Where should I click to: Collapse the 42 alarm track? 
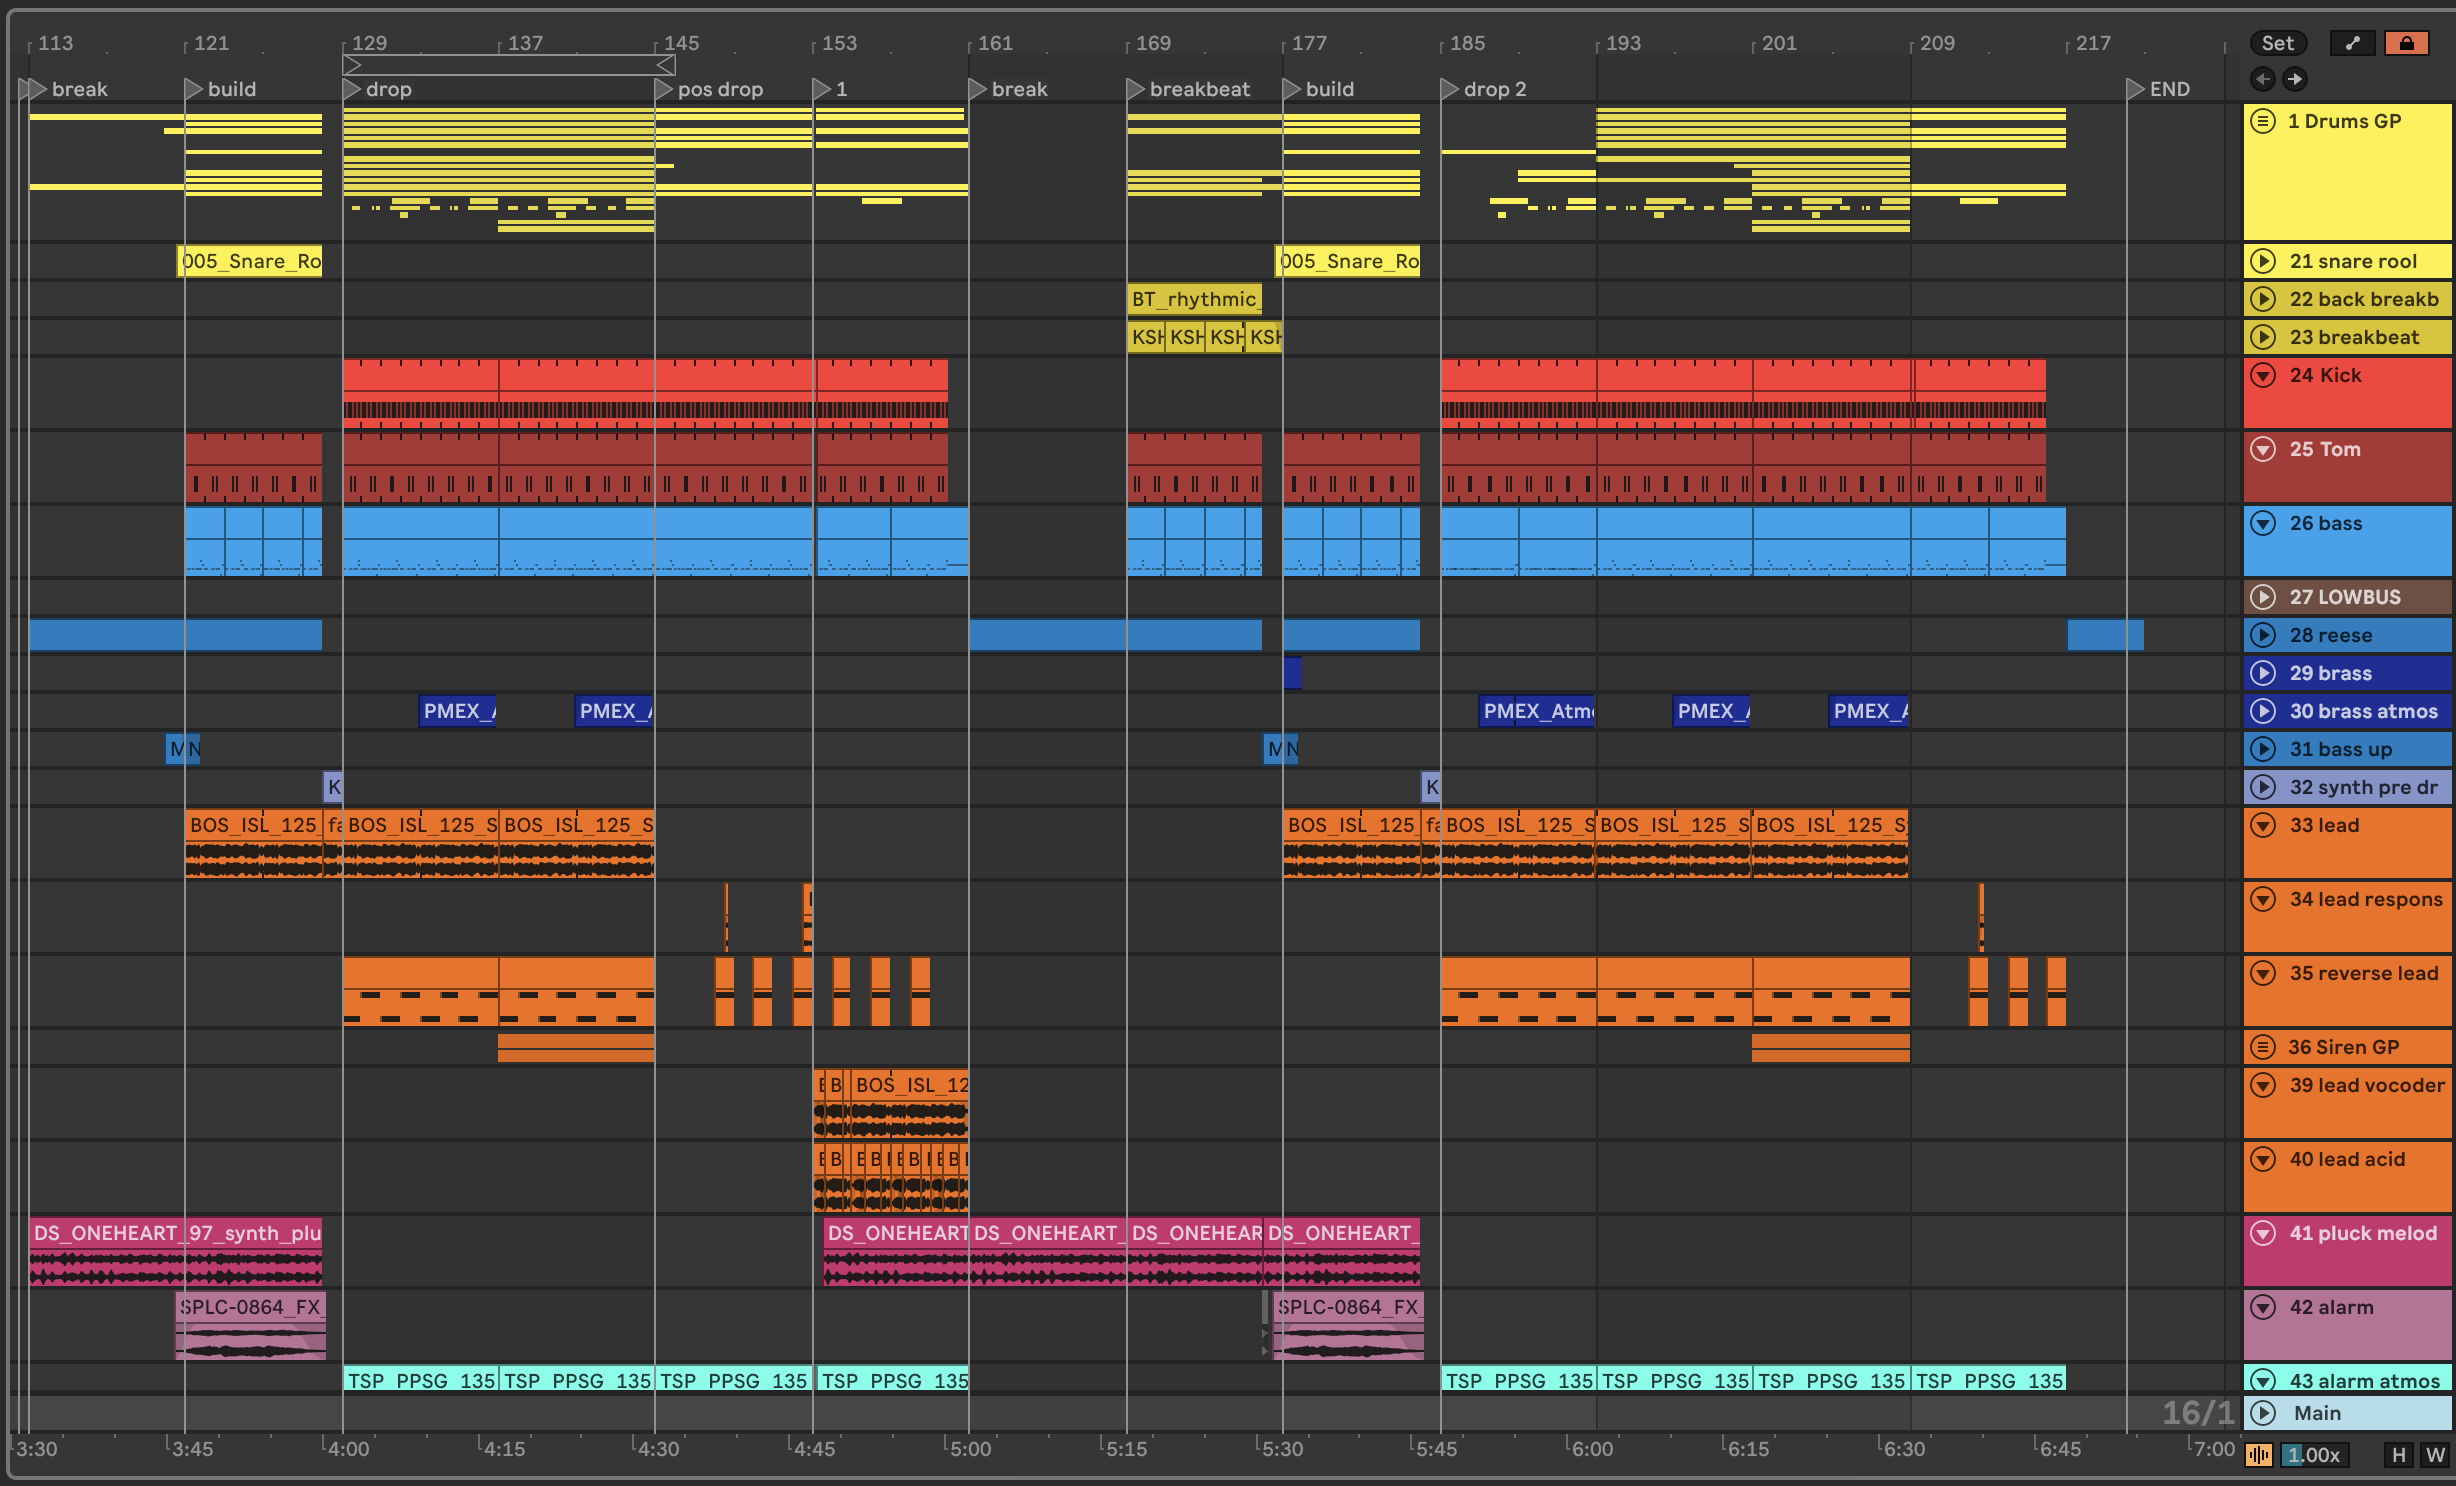[2263, 1307]
